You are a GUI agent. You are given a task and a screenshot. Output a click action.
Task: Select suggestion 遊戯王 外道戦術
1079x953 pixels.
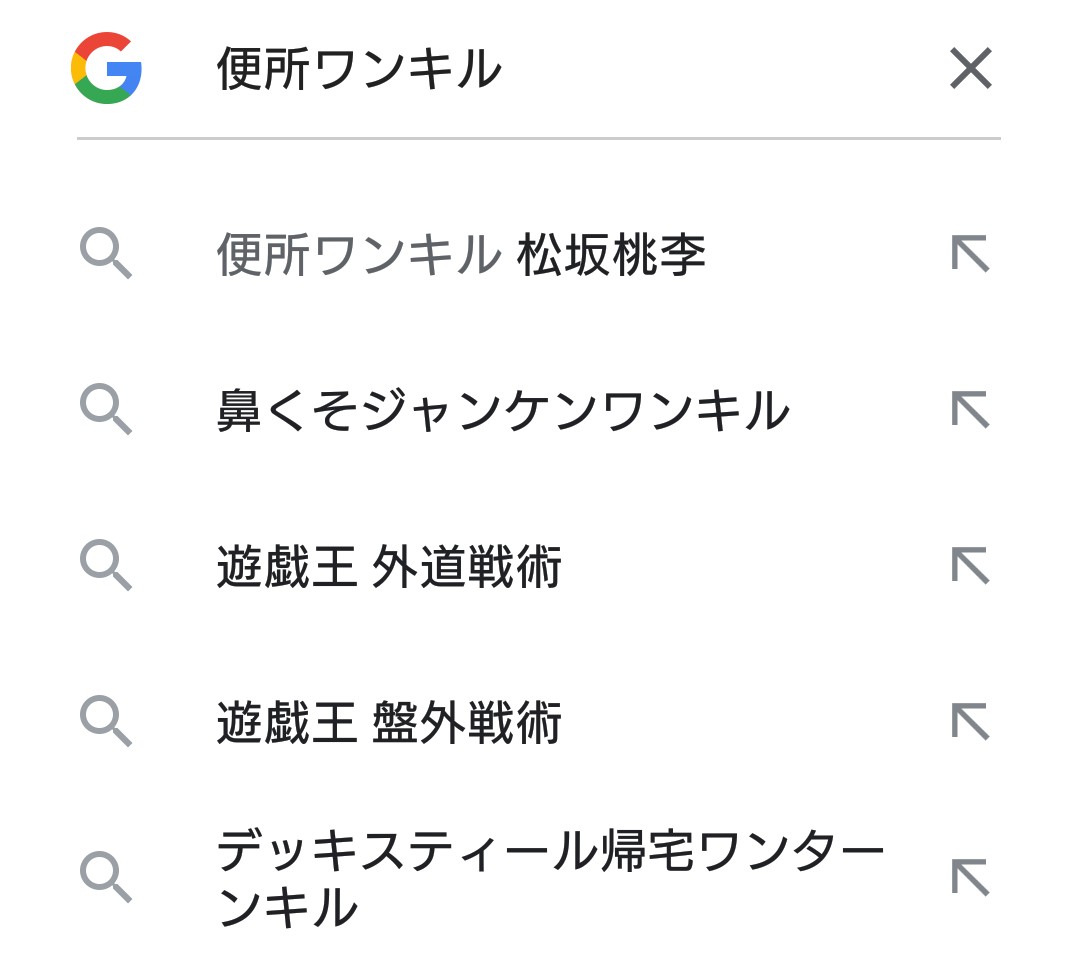389,567
